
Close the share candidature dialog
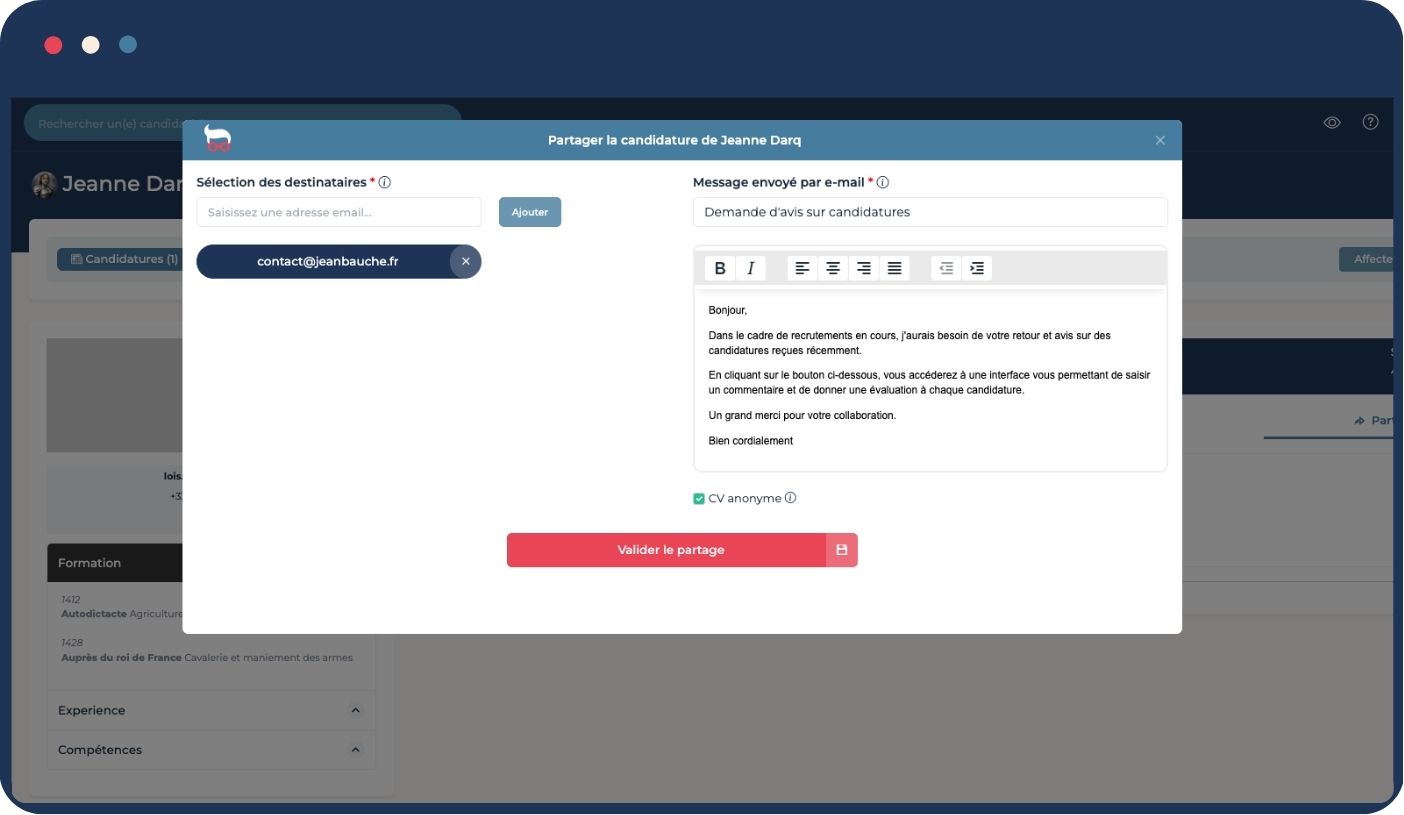click(x=1160, y=140)
